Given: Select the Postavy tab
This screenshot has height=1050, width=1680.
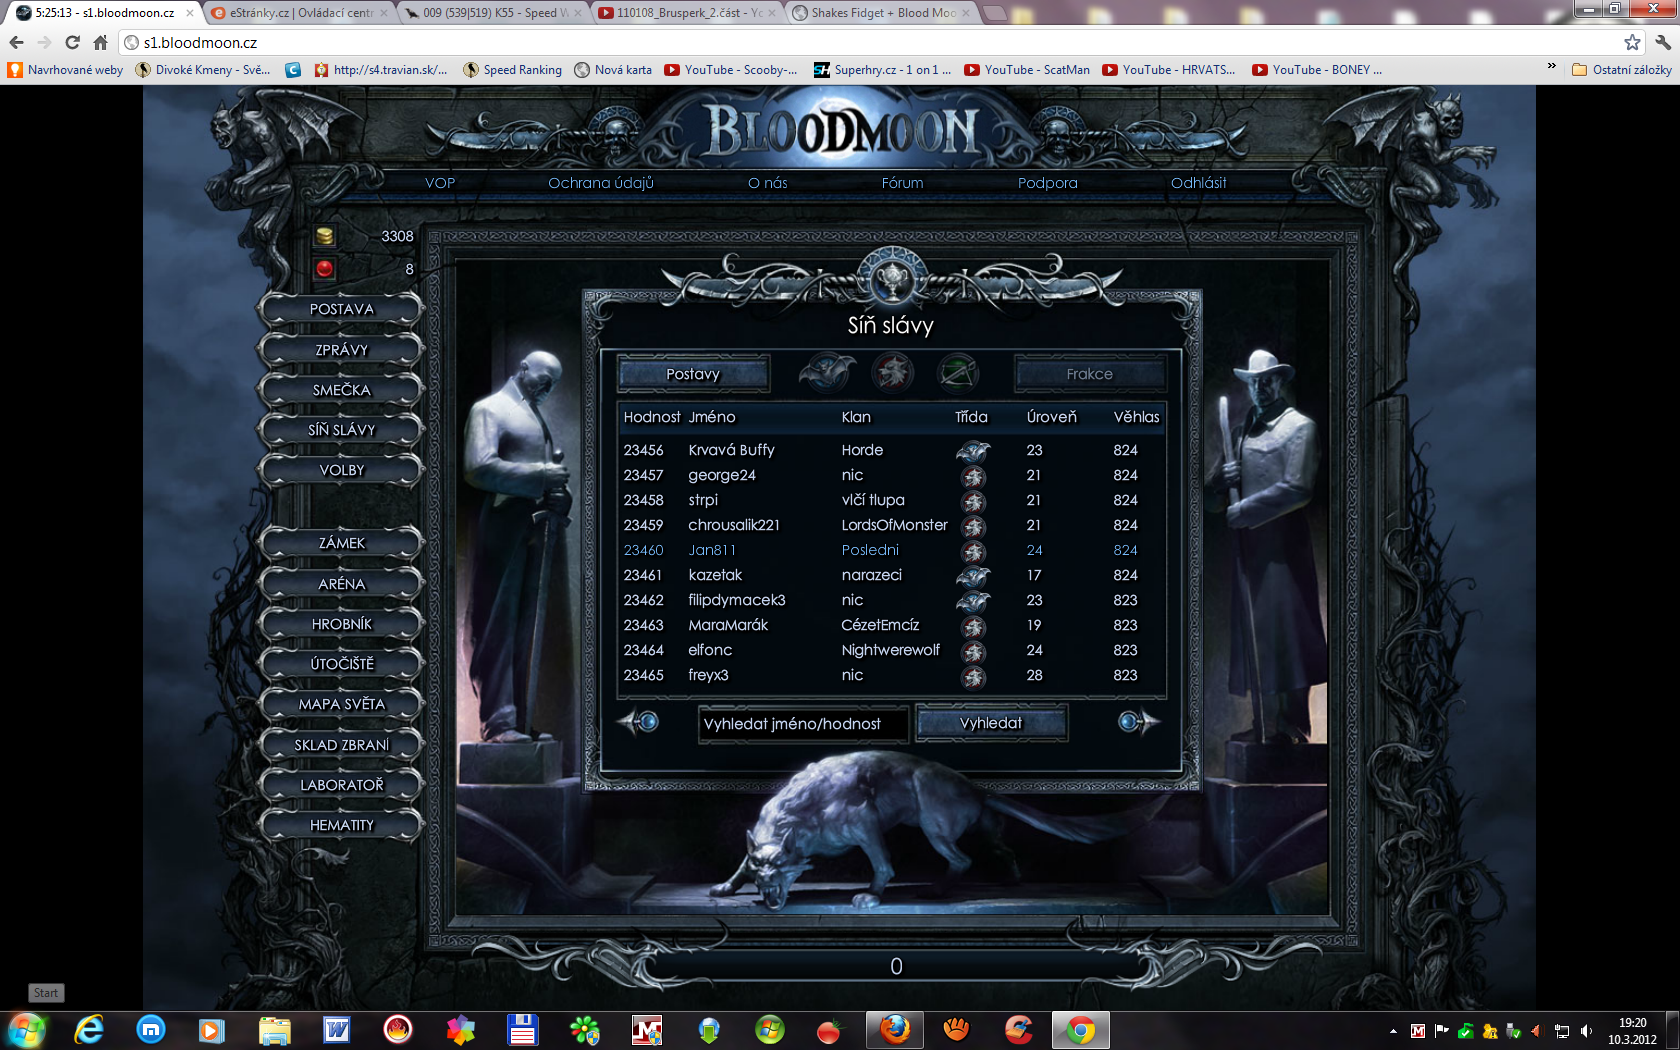Looking at the screenshot, I should (x=693, y=374).
